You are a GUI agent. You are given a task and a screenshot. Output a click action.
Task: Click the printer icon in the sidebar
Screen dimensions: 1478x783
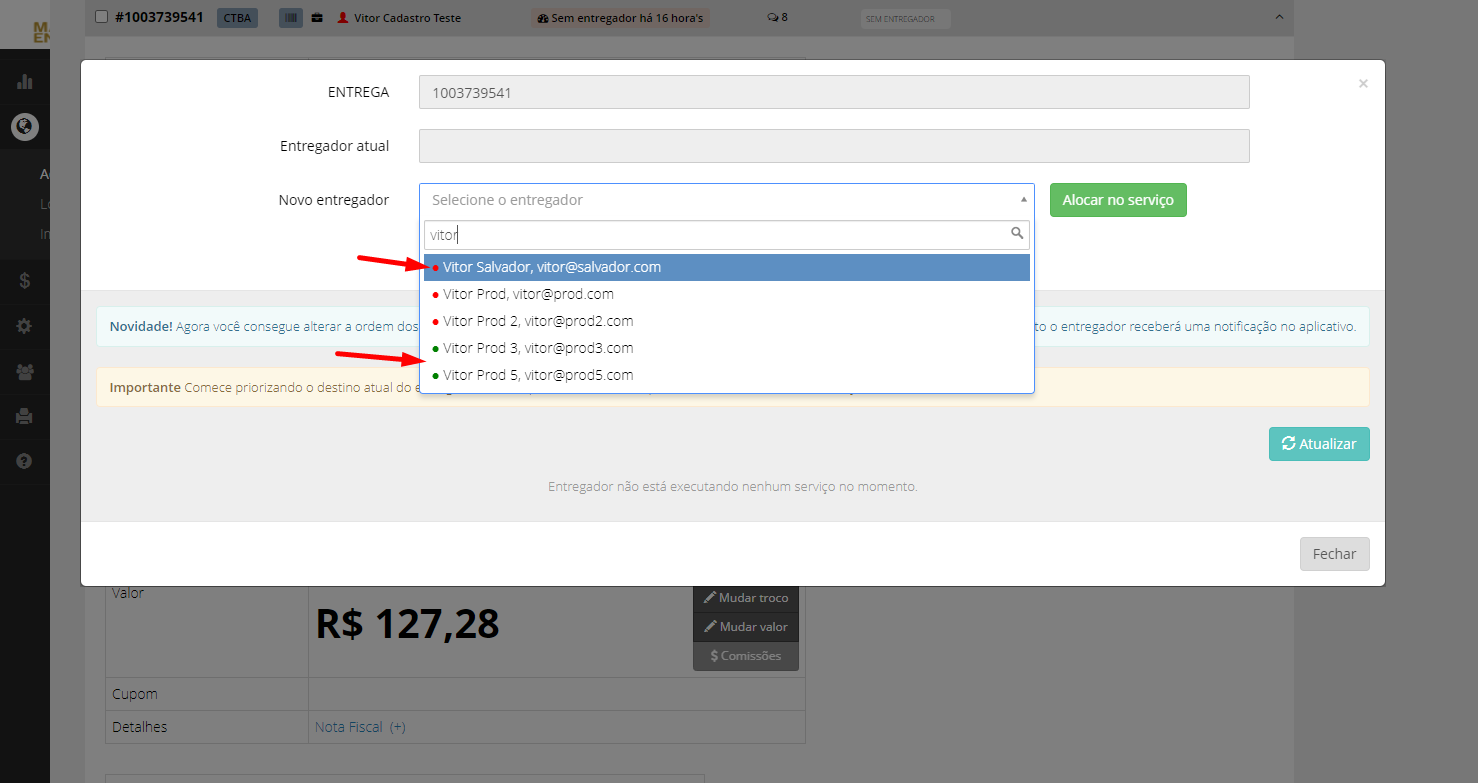point(25,416)
